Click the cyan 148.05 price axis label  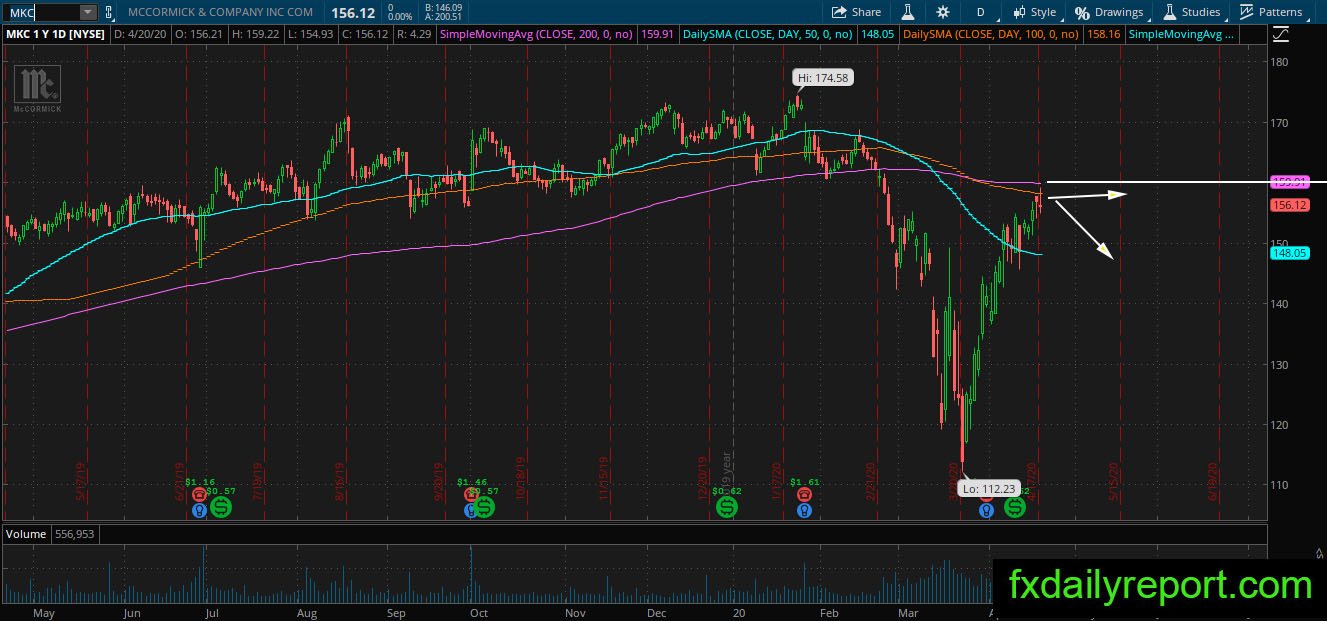(x=1290, y=253)
